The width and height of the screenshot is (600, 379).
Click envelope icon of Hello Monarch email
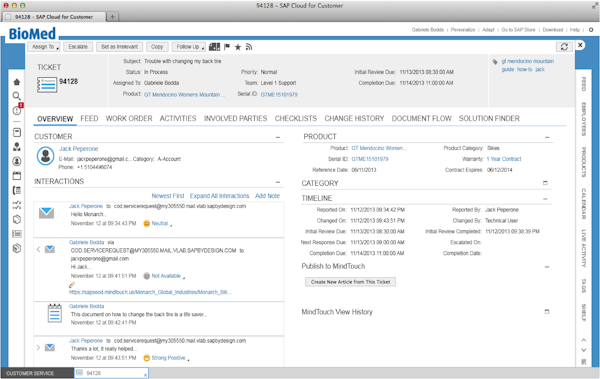click(46, 212)
